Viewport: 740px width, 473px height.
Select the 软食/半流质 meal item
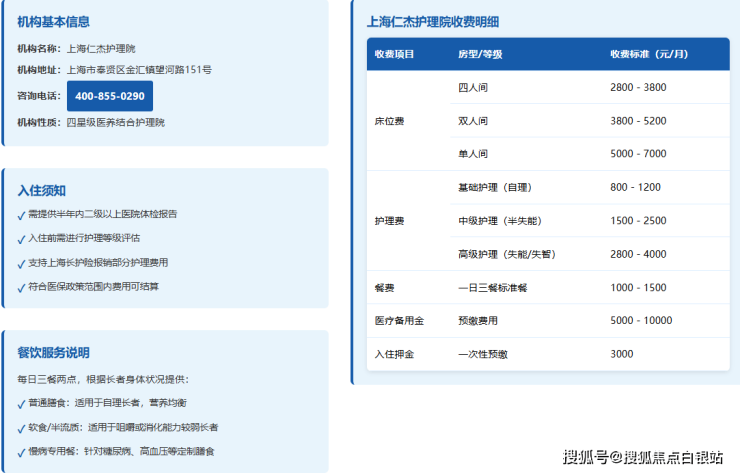click(118, 428)
